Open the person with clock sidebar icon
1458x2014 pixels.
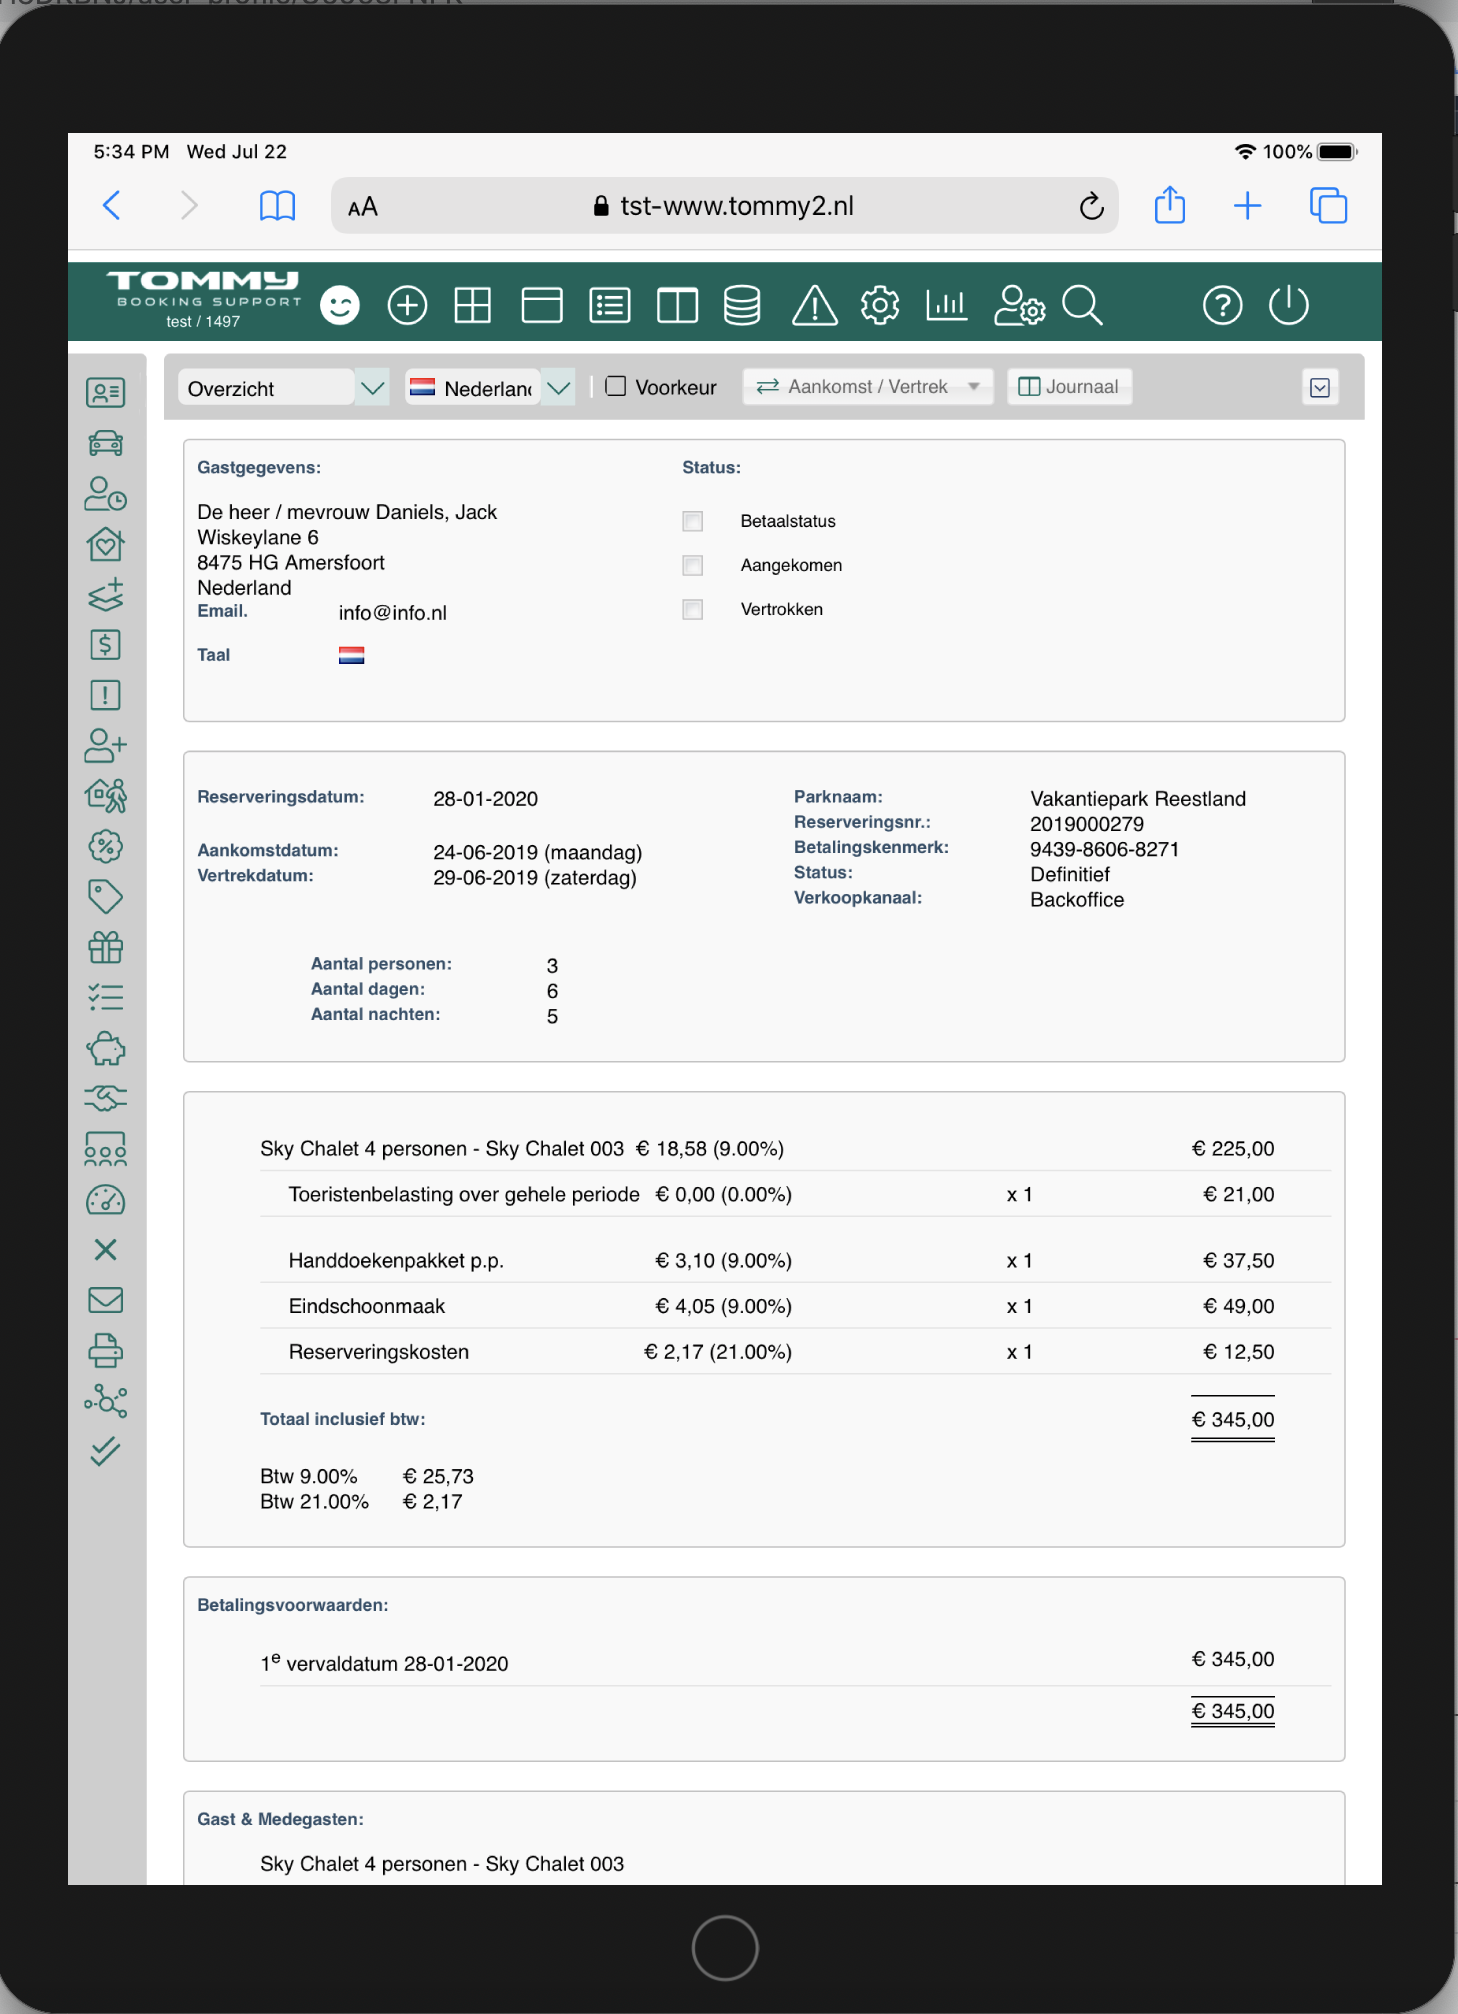coord(105,493)
